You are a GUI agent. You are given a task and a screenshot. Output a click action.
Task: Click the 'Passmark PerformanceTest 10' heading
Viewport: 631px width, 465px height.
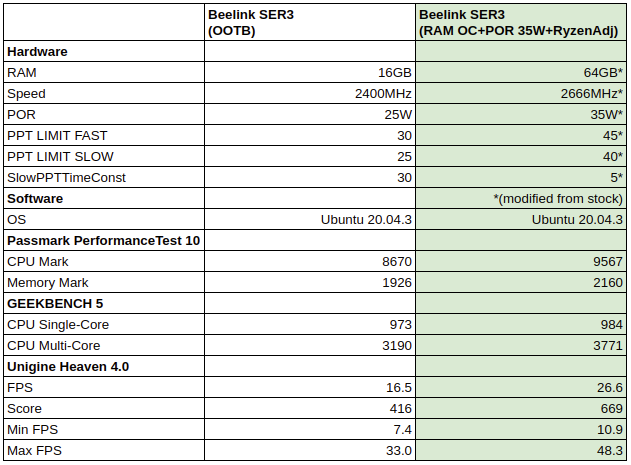(x=104, y=240)
